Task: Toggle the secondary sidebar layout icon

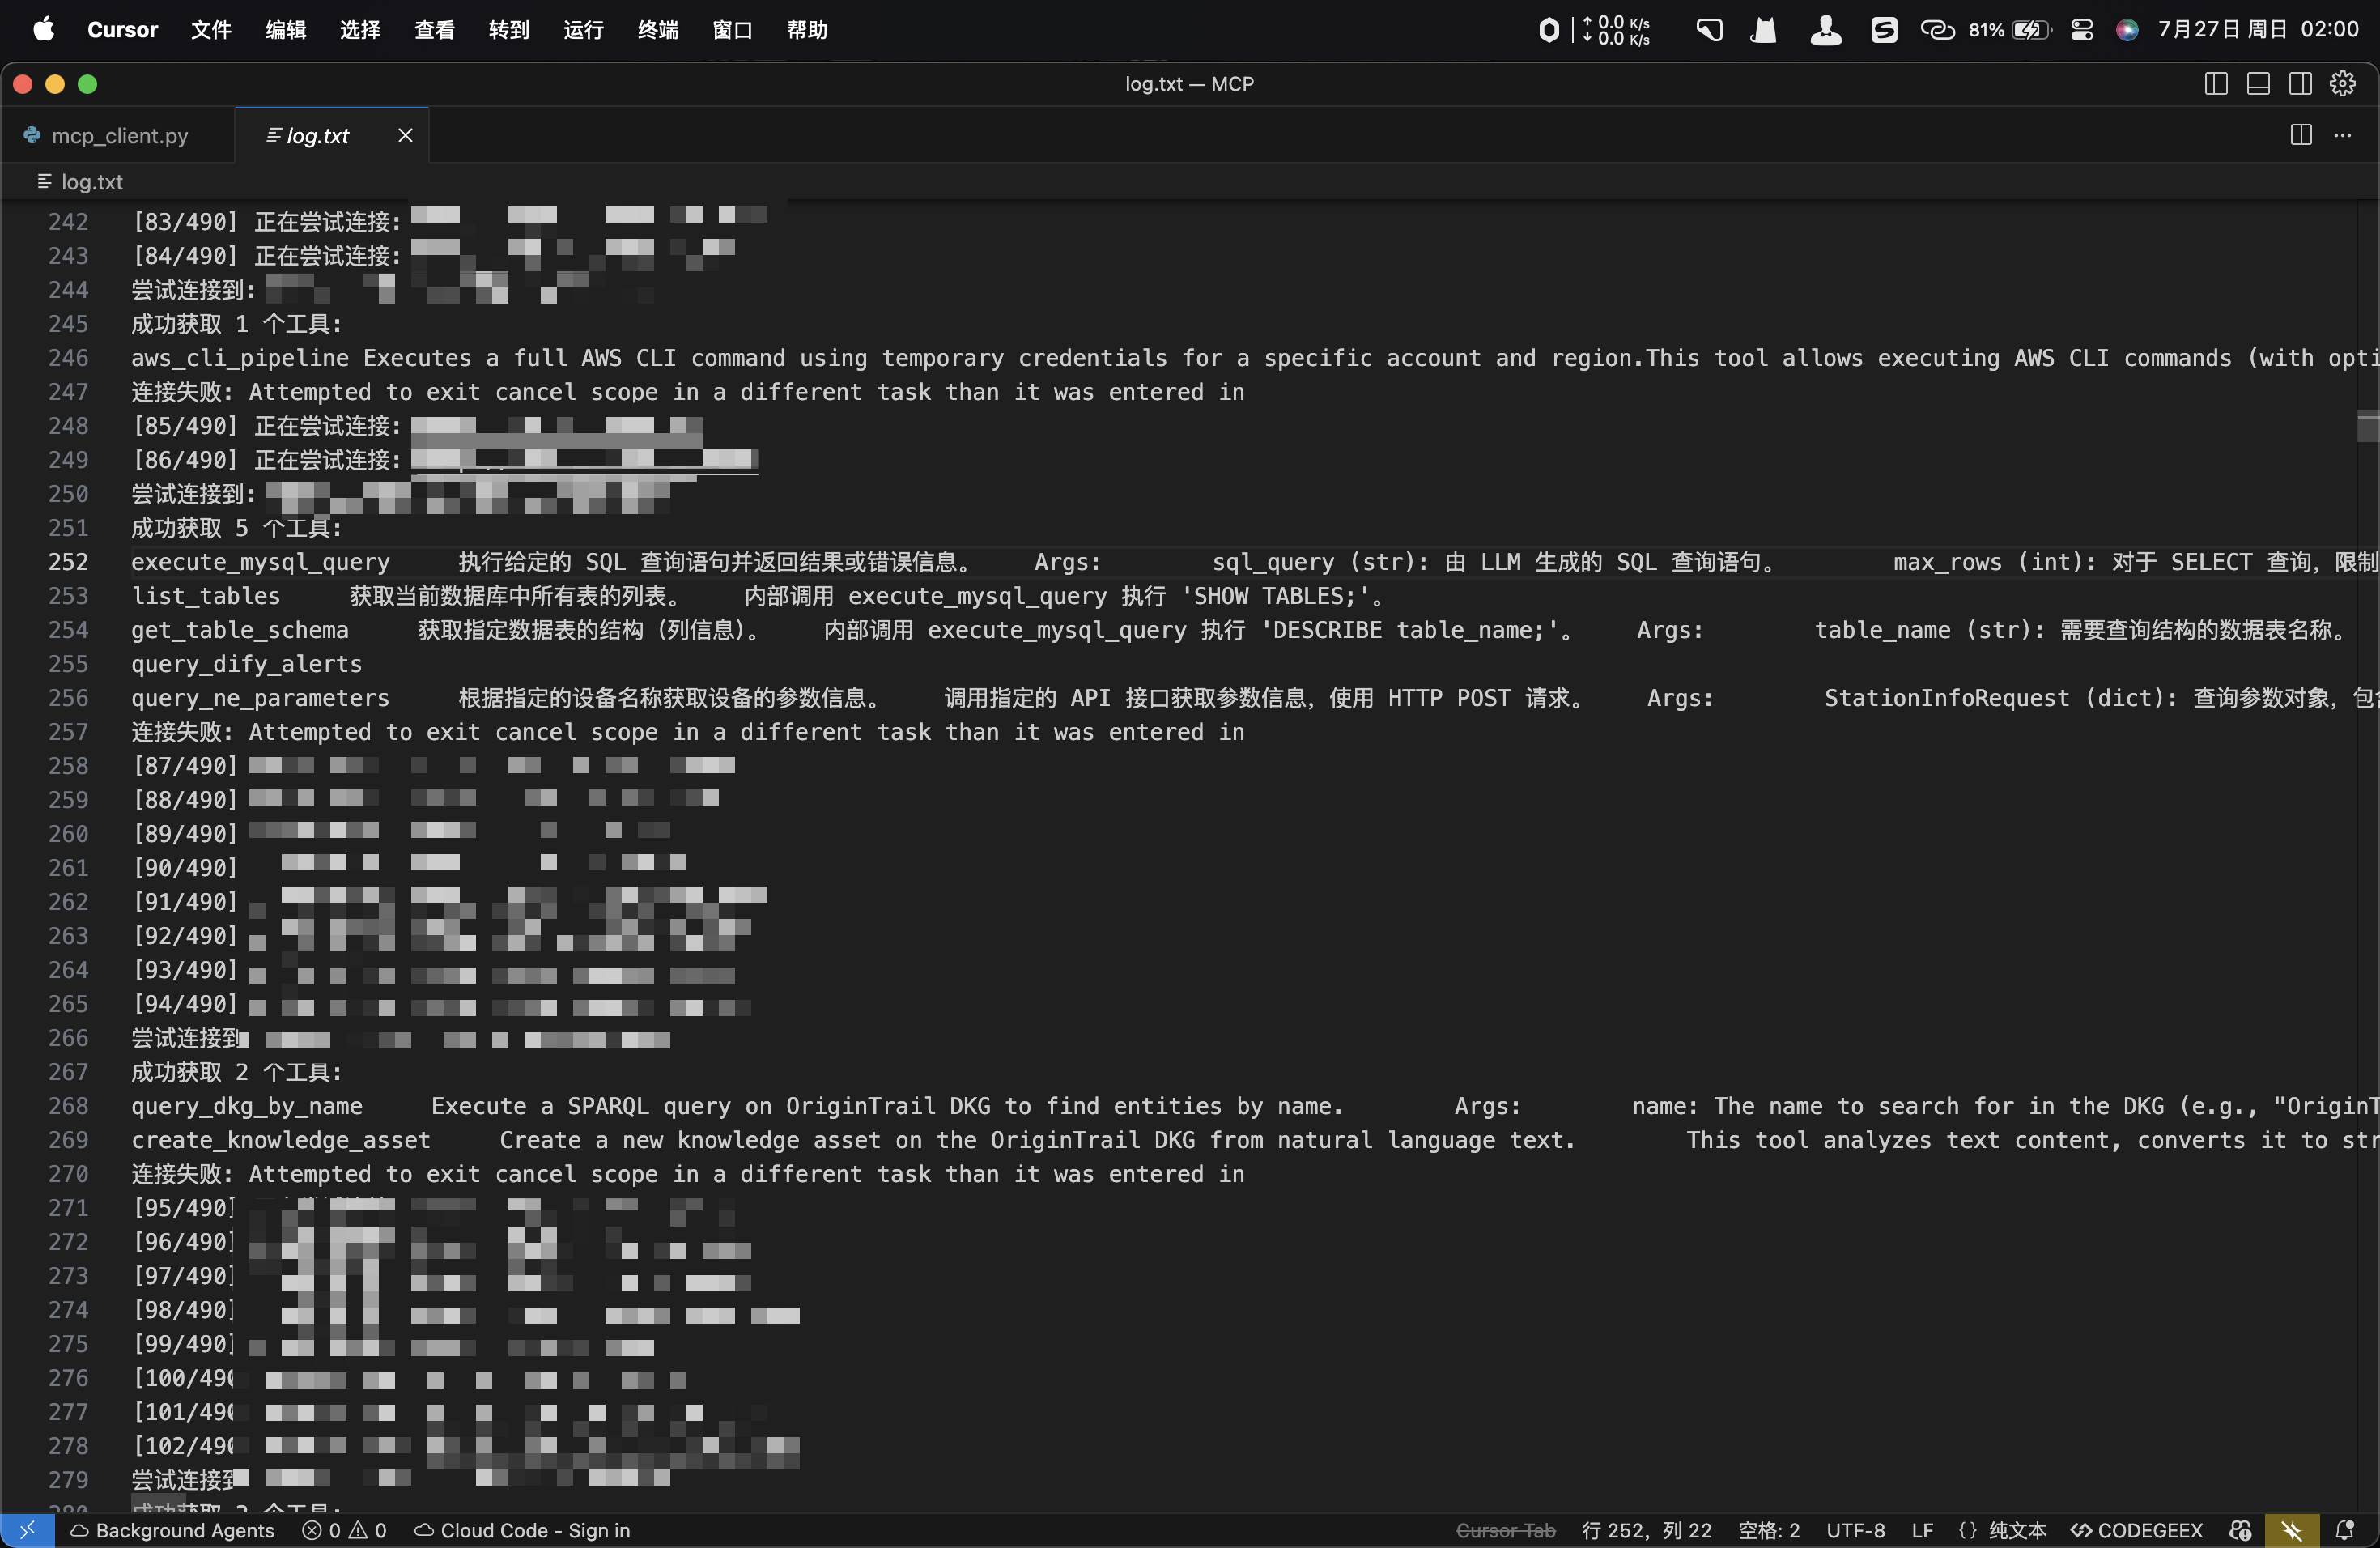Action: point(2300,84)
